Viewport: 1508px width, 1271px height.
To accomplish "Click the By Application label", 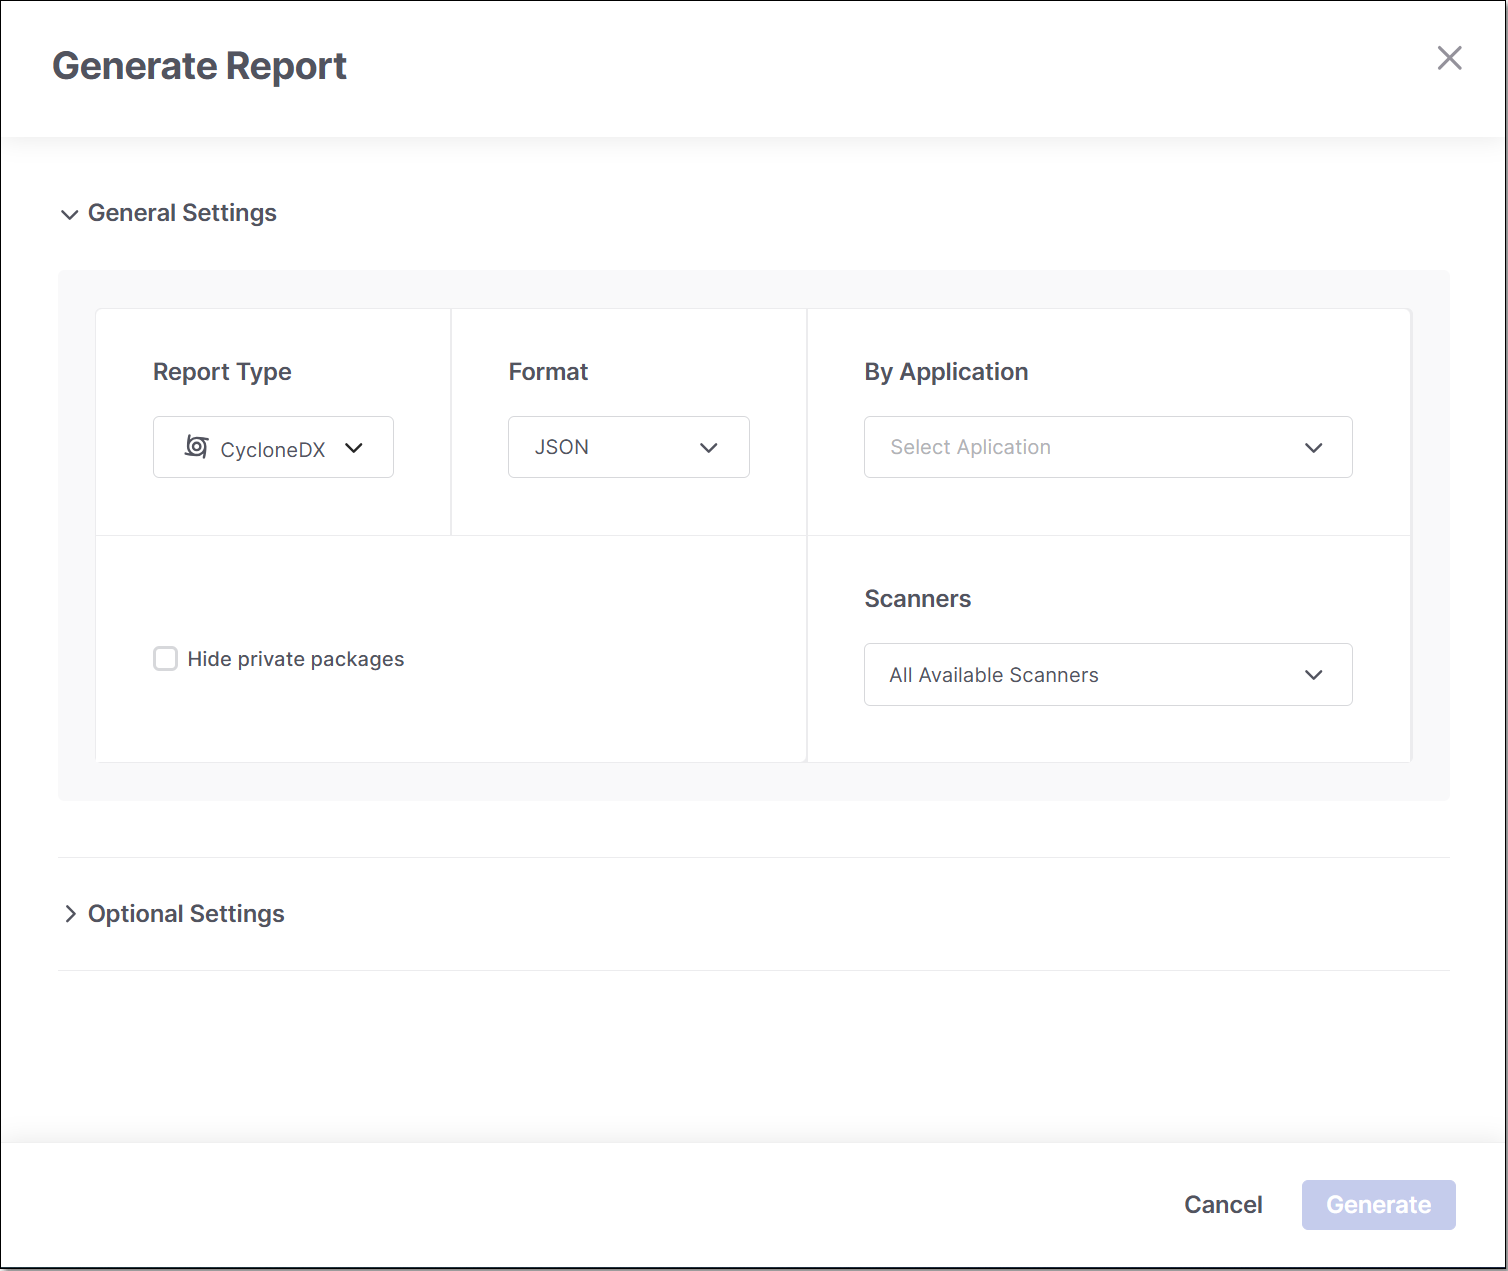I will pos(946,372).
